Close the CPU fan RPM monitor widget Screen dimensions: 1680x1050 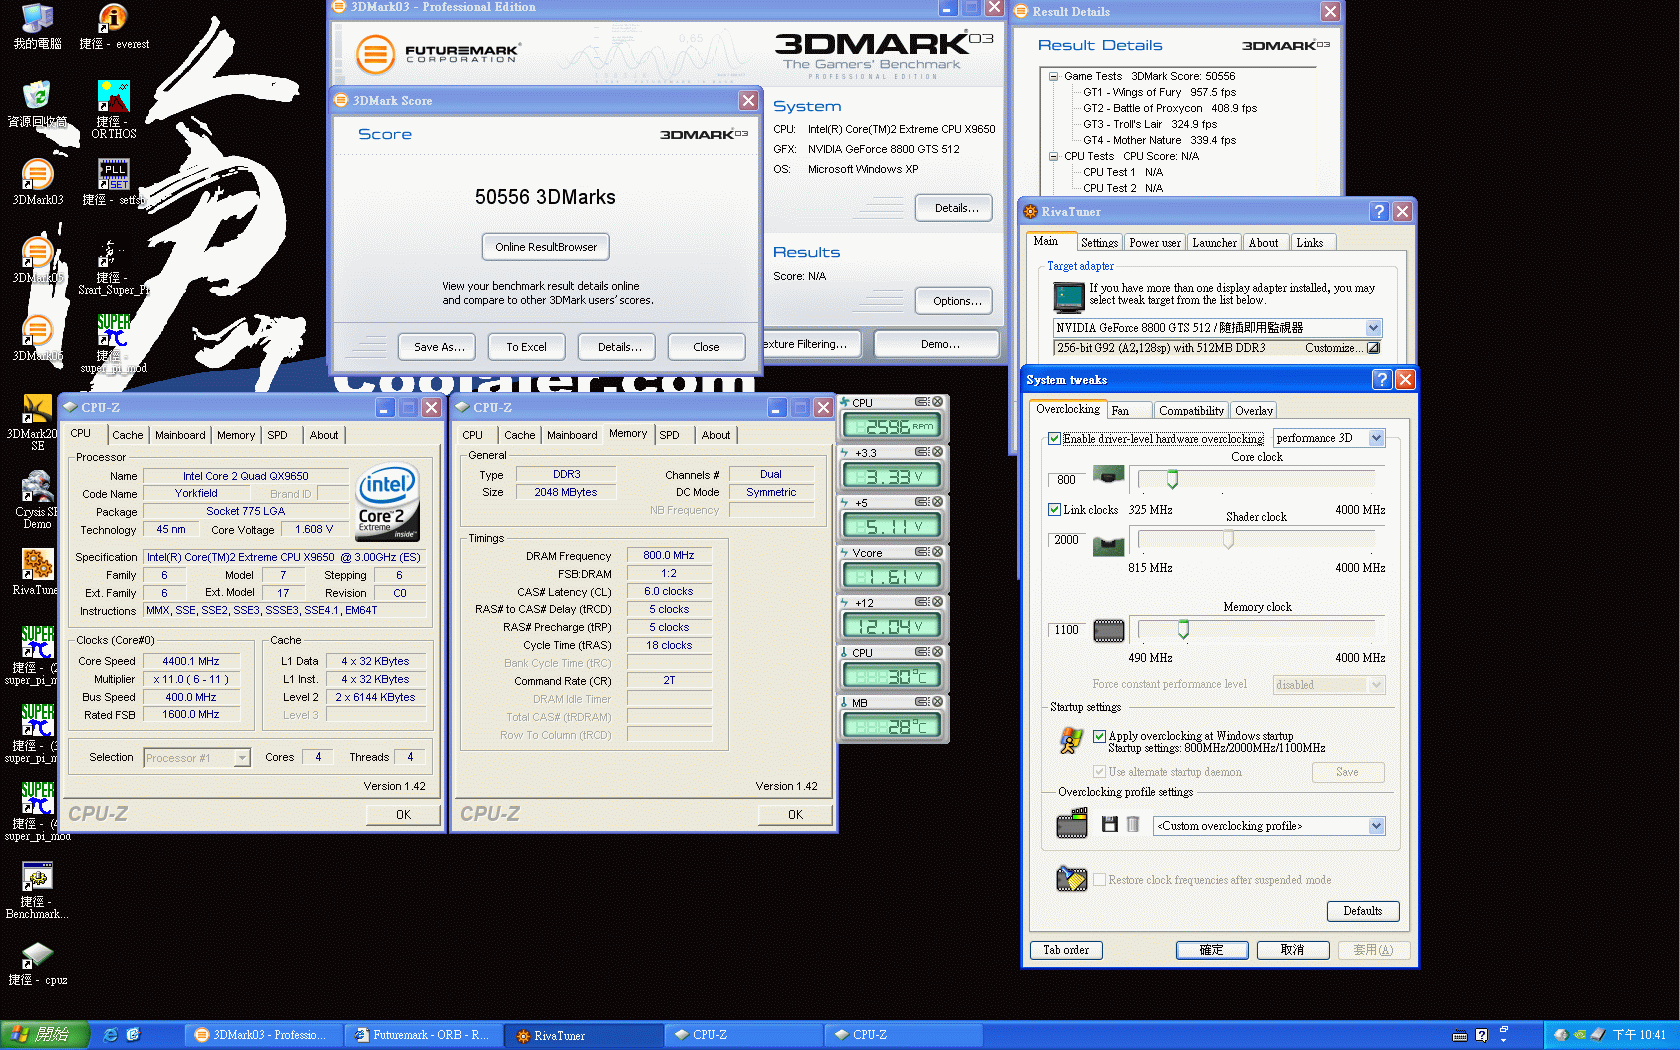click(938, 402)
